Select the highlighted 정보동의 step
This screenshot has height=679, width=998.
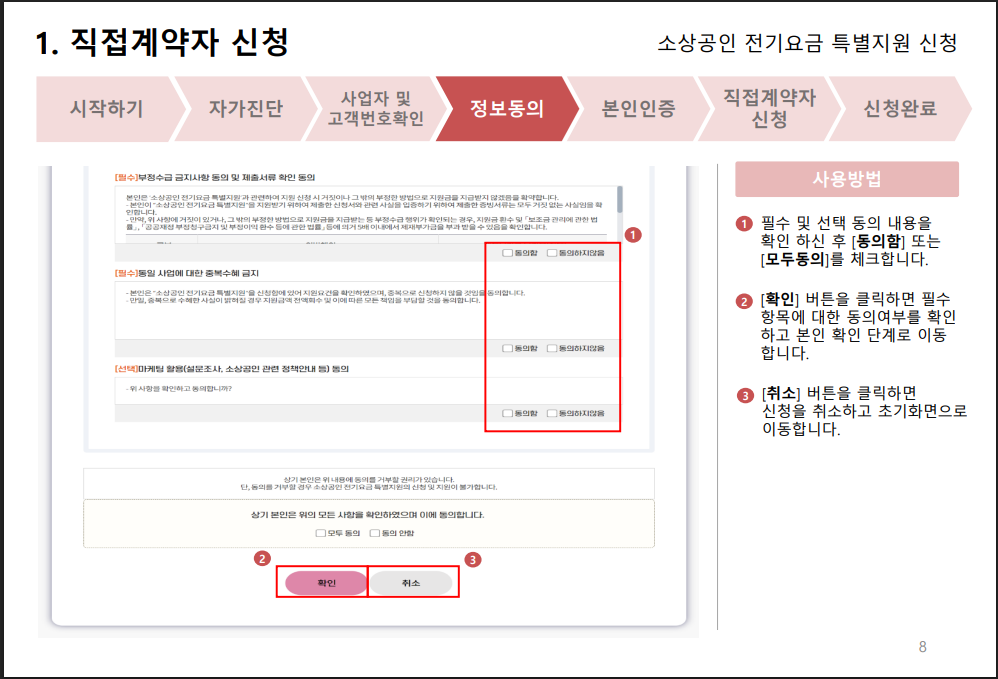pyautogui.click(x=508, y=110)
